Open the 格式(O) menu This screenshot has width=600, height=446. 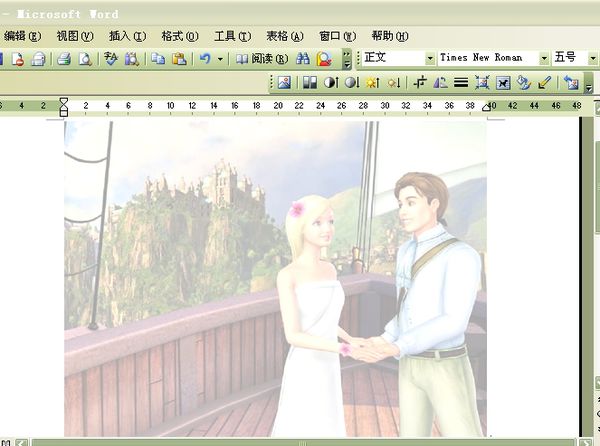180,36
